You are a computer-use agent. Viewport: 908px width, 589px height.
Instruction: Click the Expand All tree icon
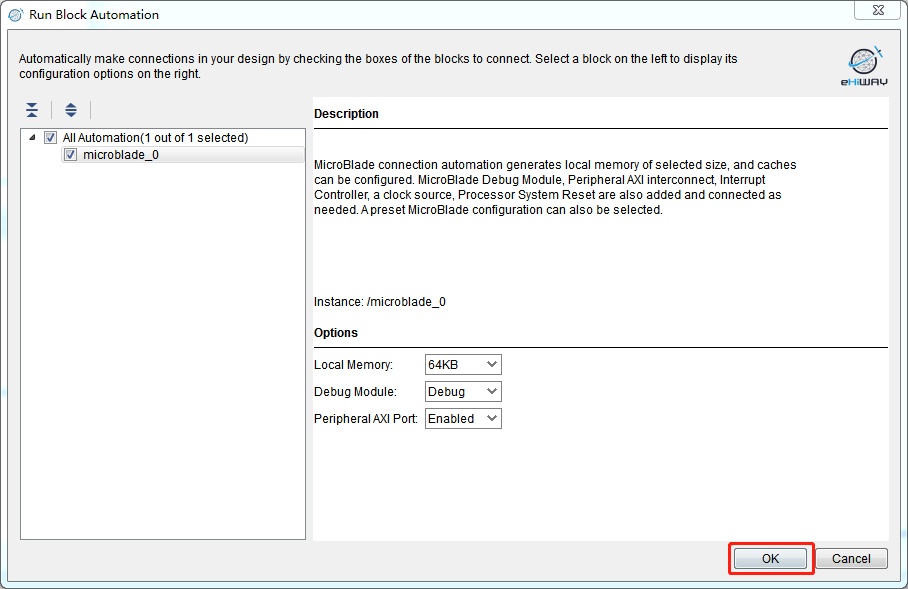click(x=71, y=110)
